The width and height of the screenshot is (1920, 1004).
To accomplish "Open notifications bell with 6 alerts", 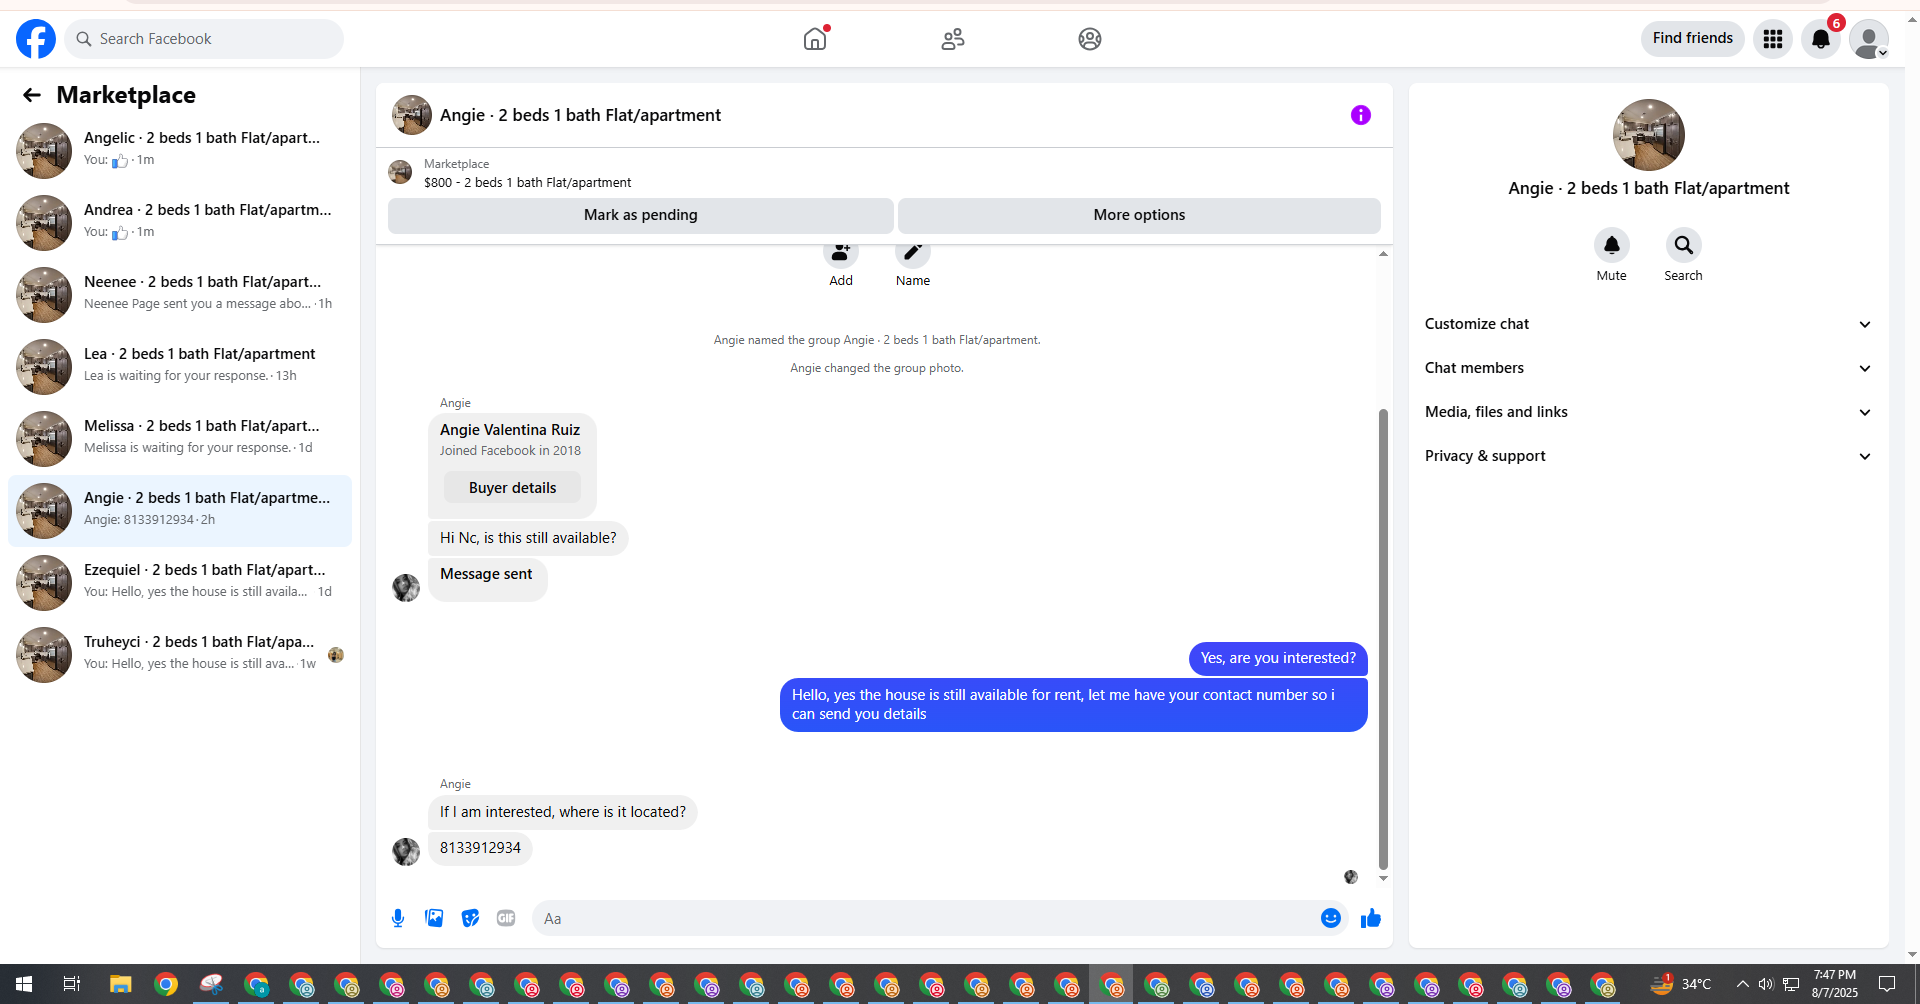I will point(1821,39).
